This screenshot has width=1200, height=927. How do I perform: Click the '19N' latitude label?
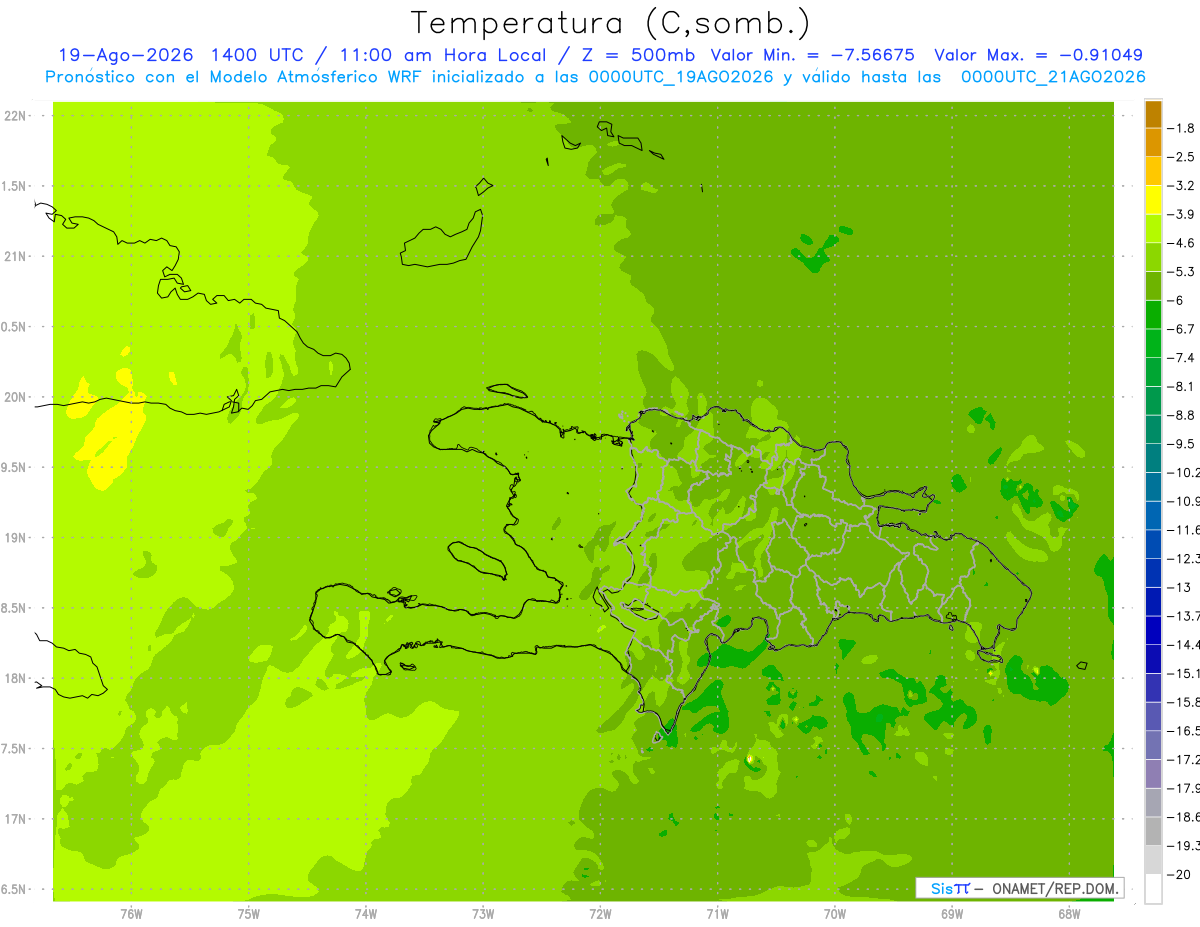16,538
